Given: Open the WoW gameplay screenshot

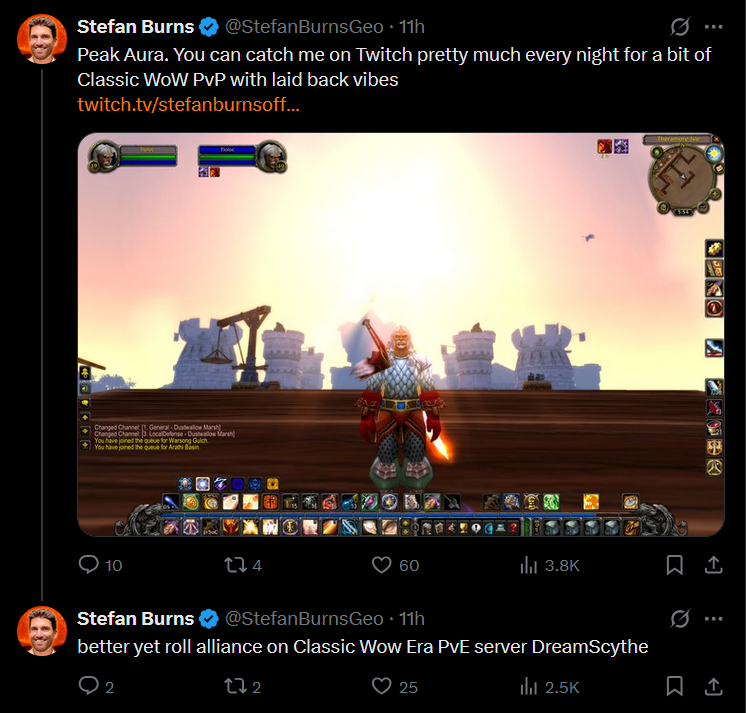Looking at the screenshot, I should point(401,334).
